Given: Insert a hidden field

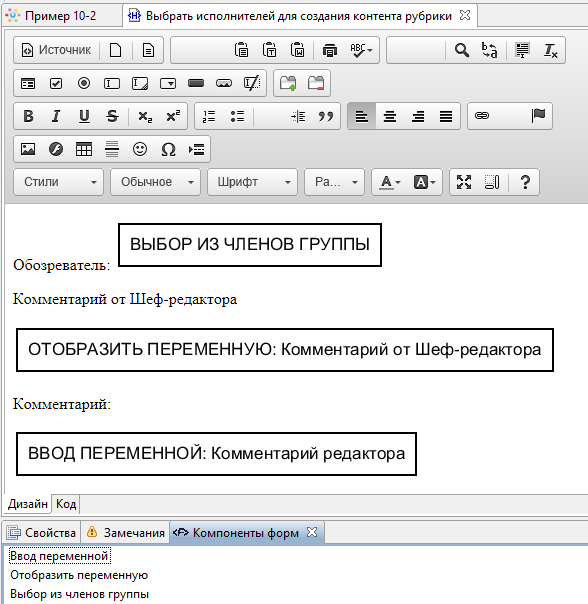Looking at the screenshot, I should pos(252,83).
